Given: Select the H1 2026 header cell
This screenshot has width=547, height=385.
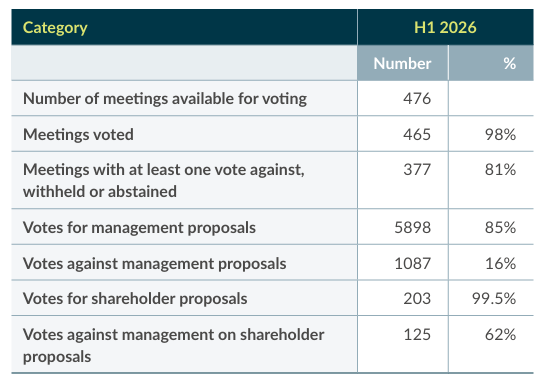Looking at the screenshot, I should pyautogui.click(x=445, y=27).
